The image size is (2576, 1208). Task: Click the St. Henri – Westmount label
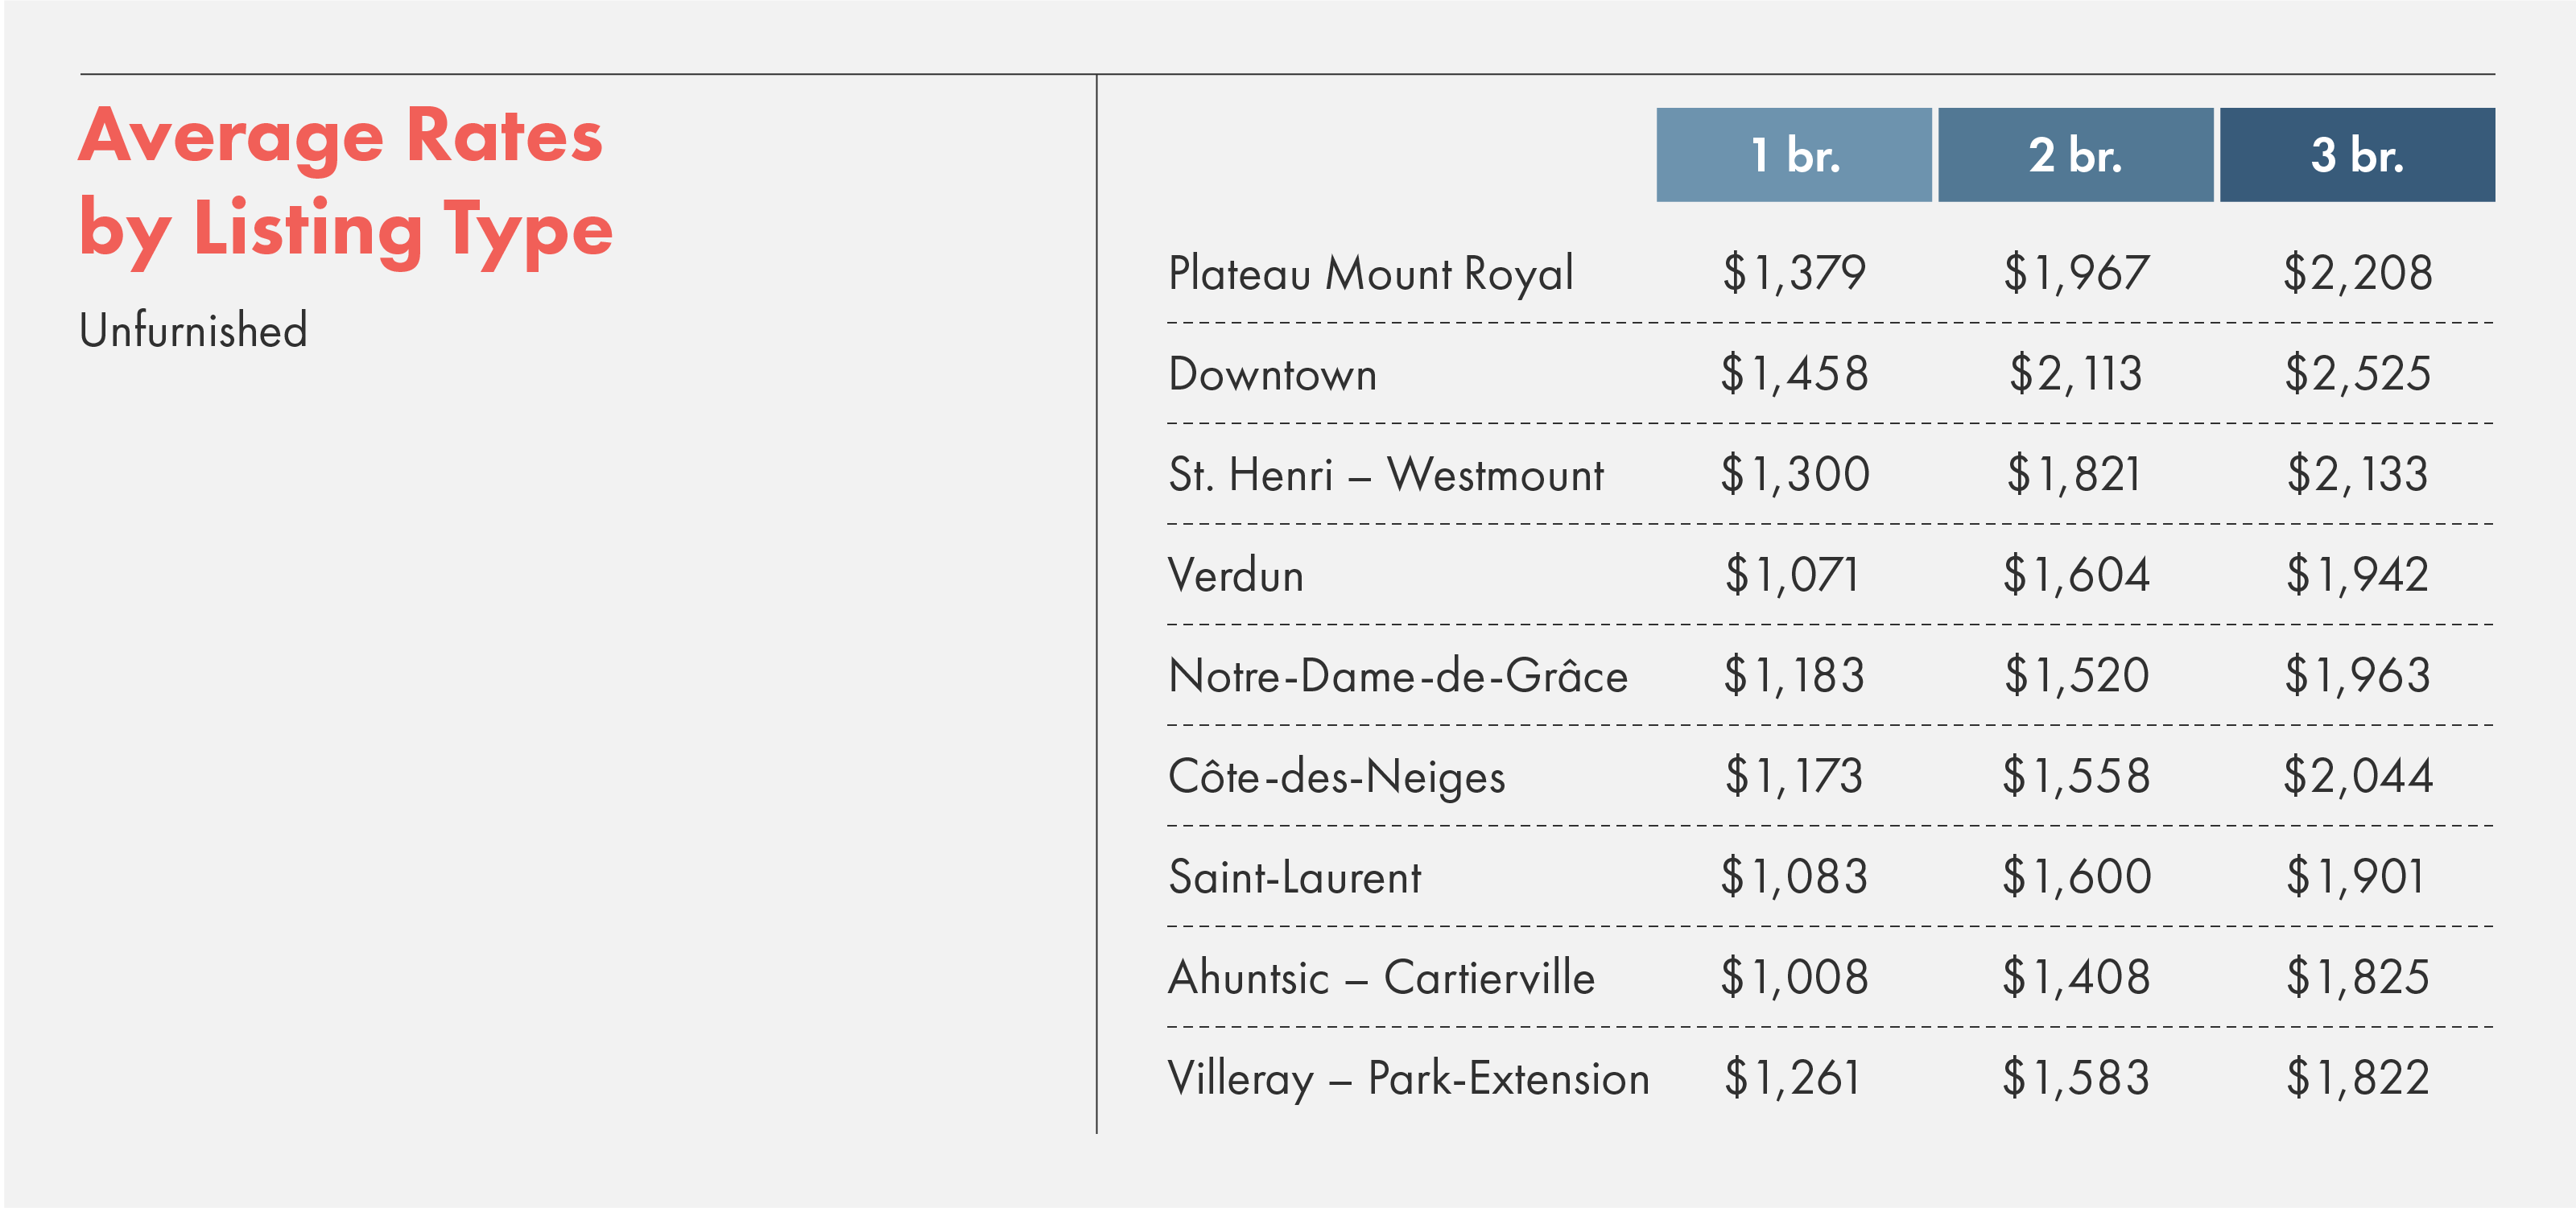1386,474
